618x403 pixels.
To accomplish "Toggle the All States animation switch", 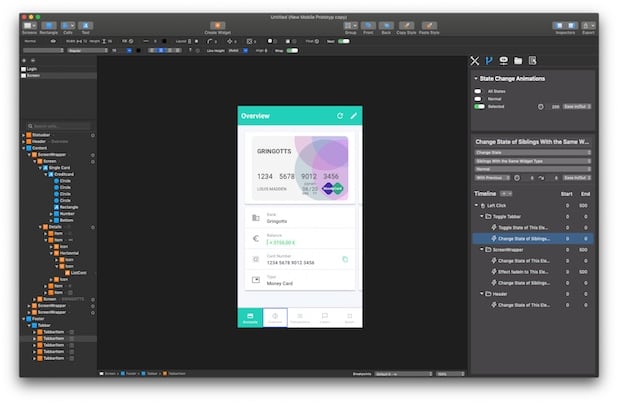I will pyautogui.click(x=478, y=91).
